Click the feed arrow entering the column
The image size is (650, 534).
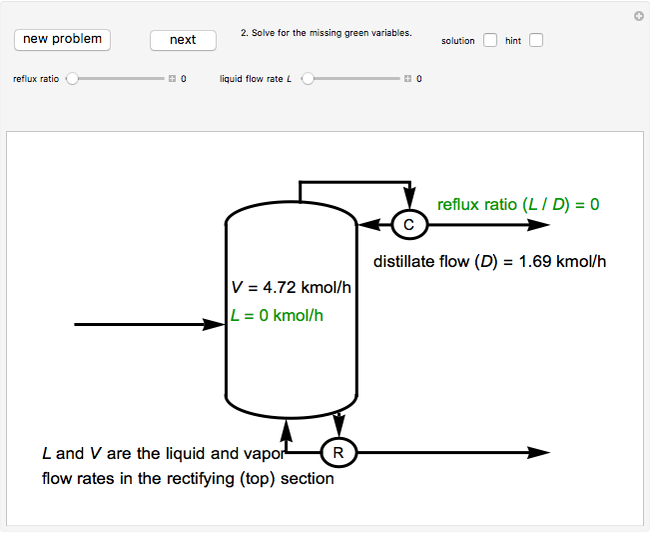click(150, 324)
